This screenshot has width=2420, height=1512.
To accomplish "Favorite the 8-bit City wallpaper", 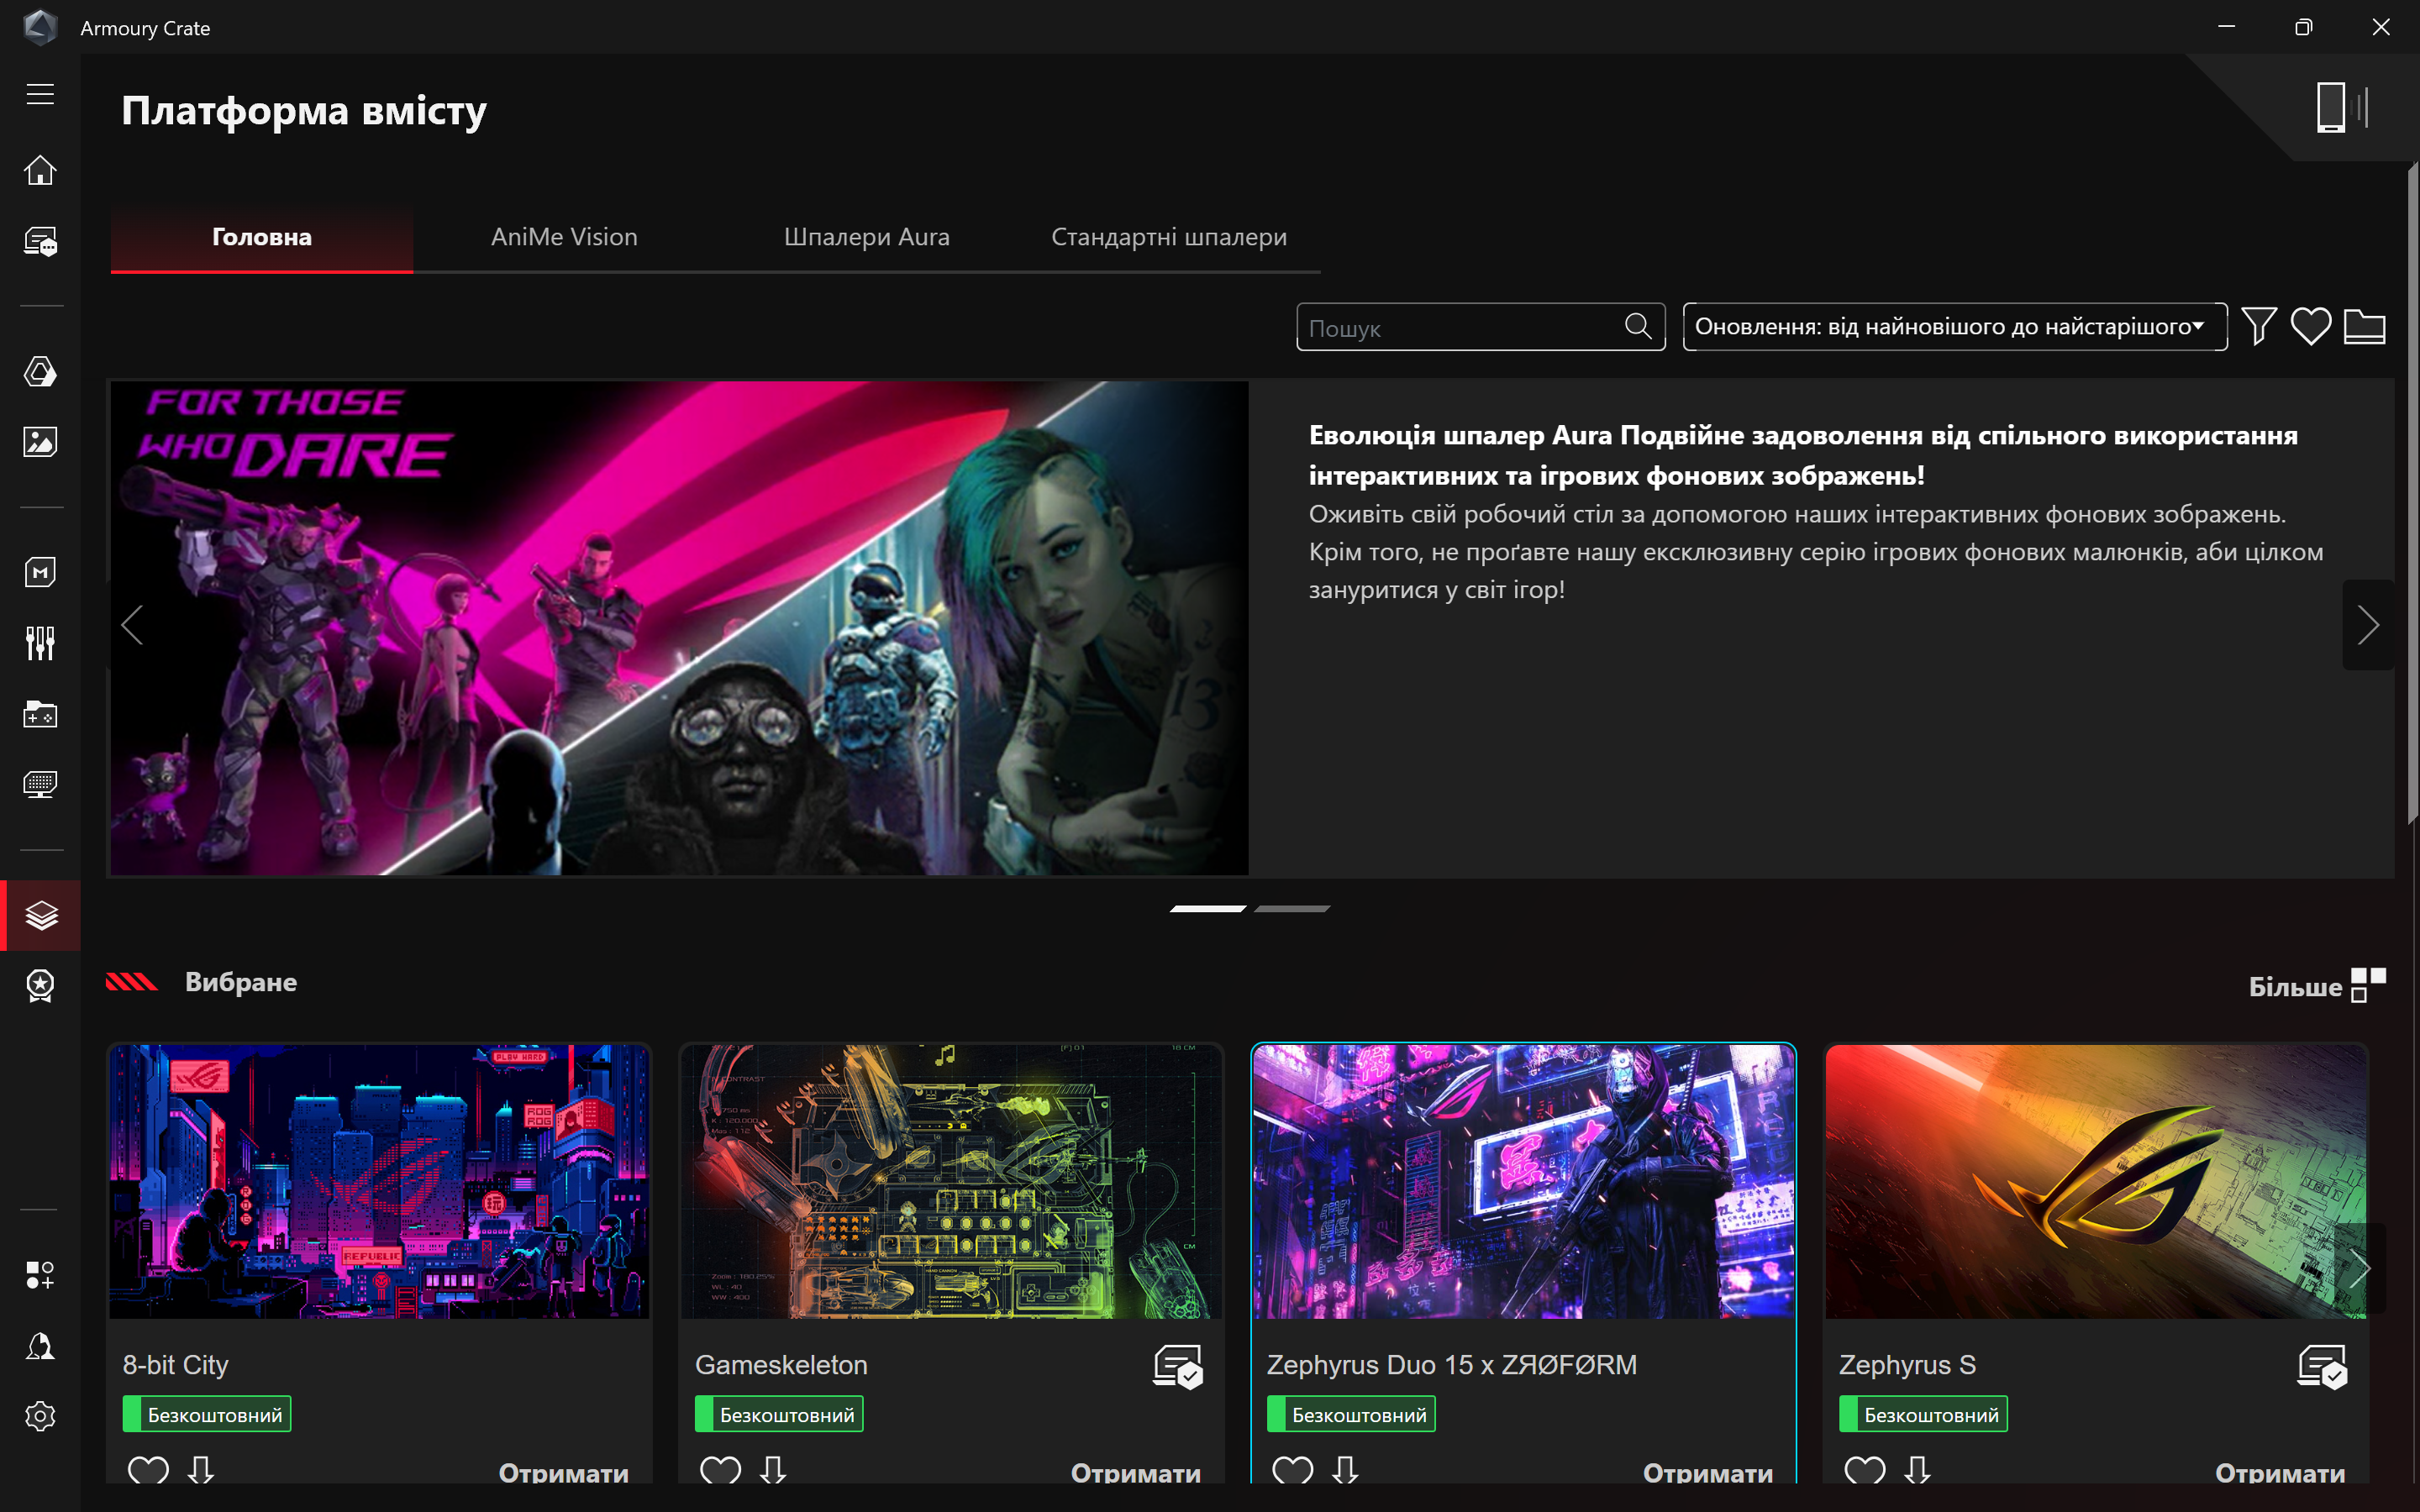I will tap(148, 1470).
